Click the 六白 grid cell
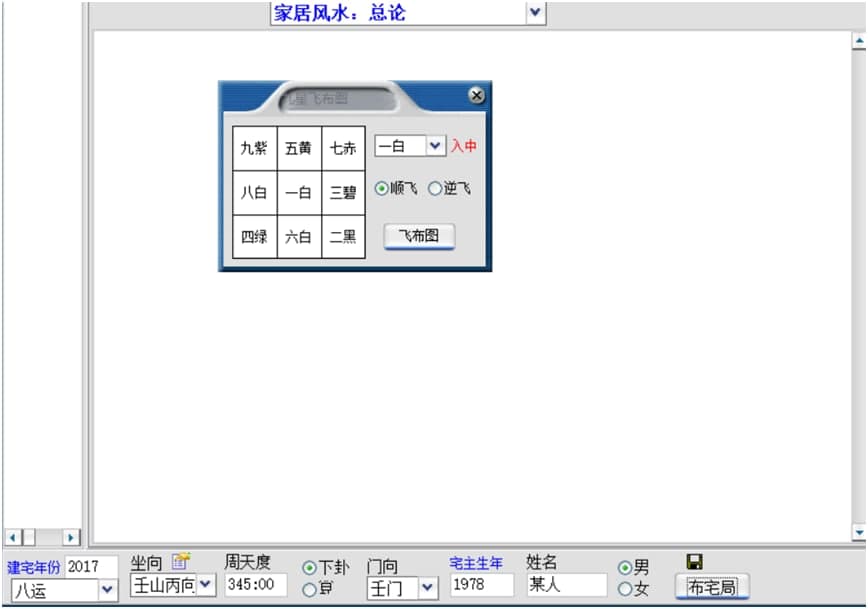 click(x=299, y=237)
